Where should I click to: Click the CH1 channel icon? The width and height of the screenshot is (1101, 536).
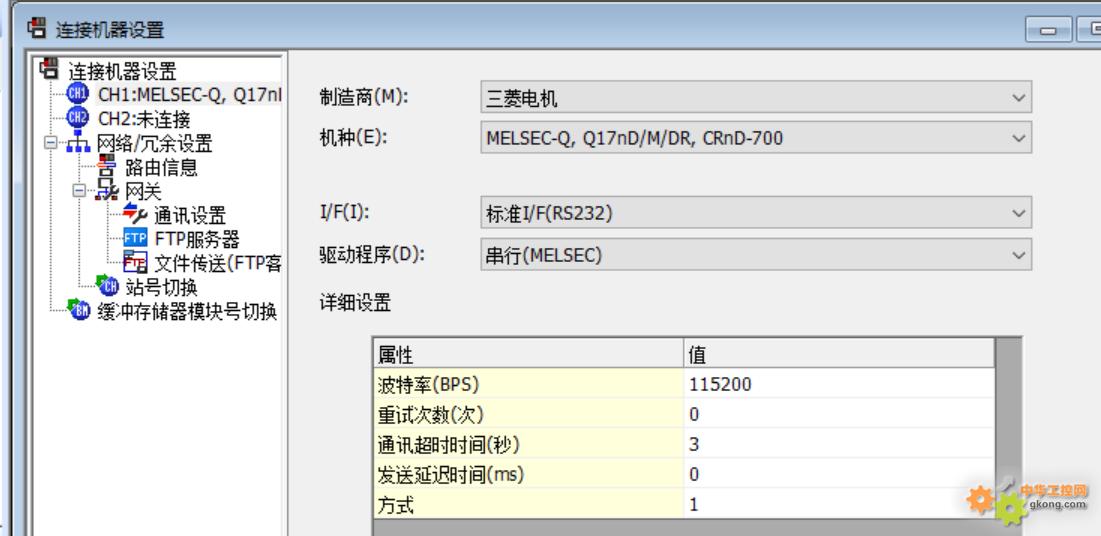(77, 93)
